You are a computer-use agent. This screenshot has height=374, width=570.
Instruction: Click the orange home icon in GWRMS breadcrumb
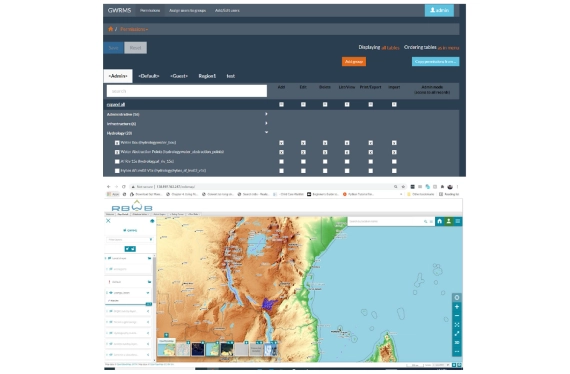click(111, 29)
